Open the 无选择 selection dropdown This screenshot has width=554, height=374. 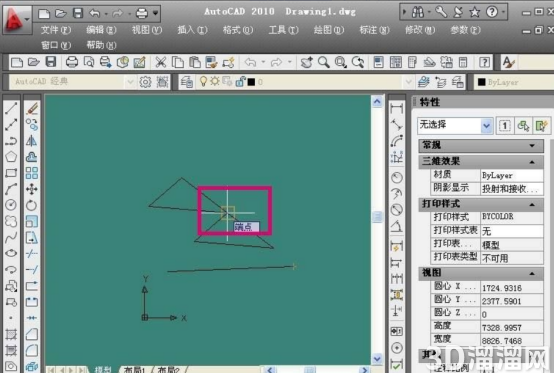[487, 125]
